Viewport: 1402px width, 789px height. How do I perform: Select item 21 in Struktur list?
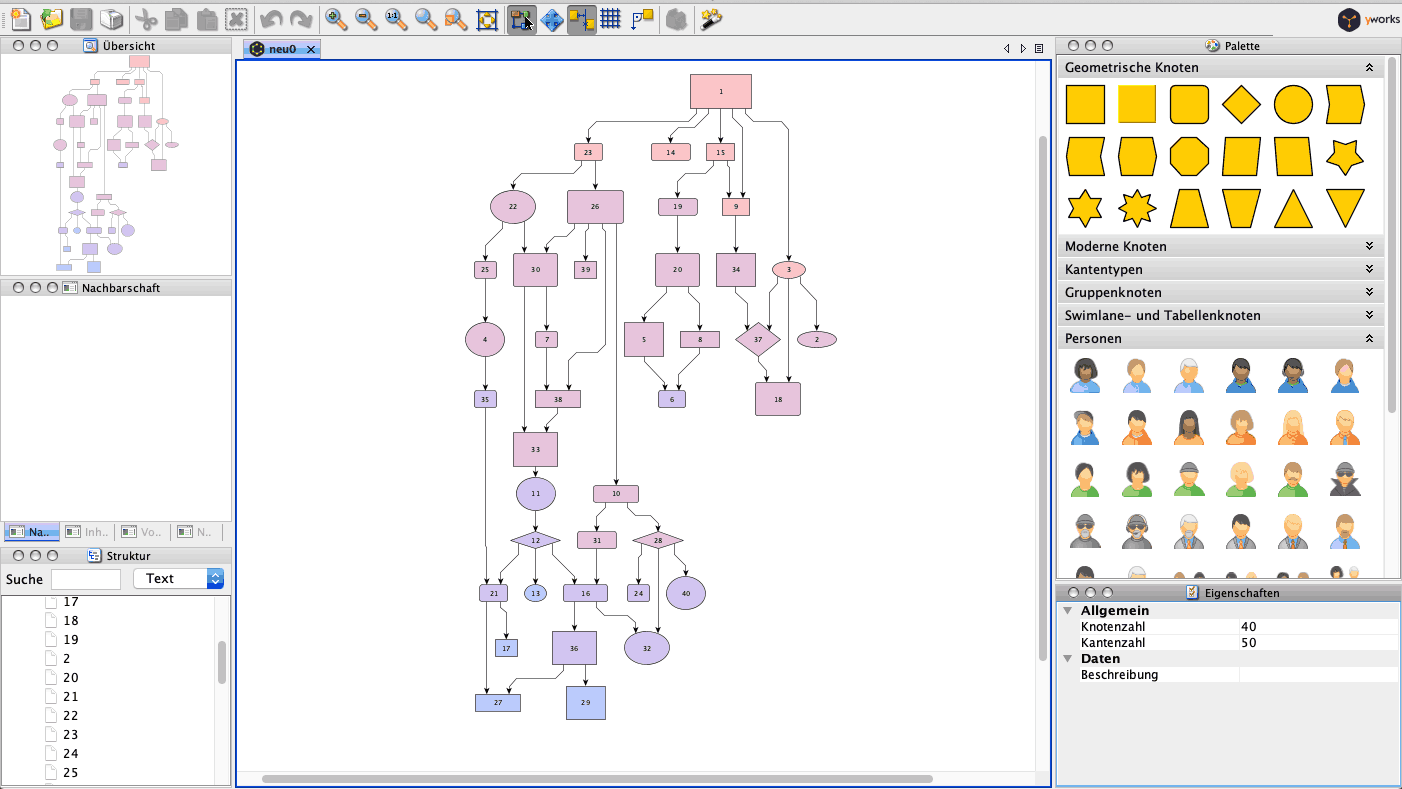[71, 697]
